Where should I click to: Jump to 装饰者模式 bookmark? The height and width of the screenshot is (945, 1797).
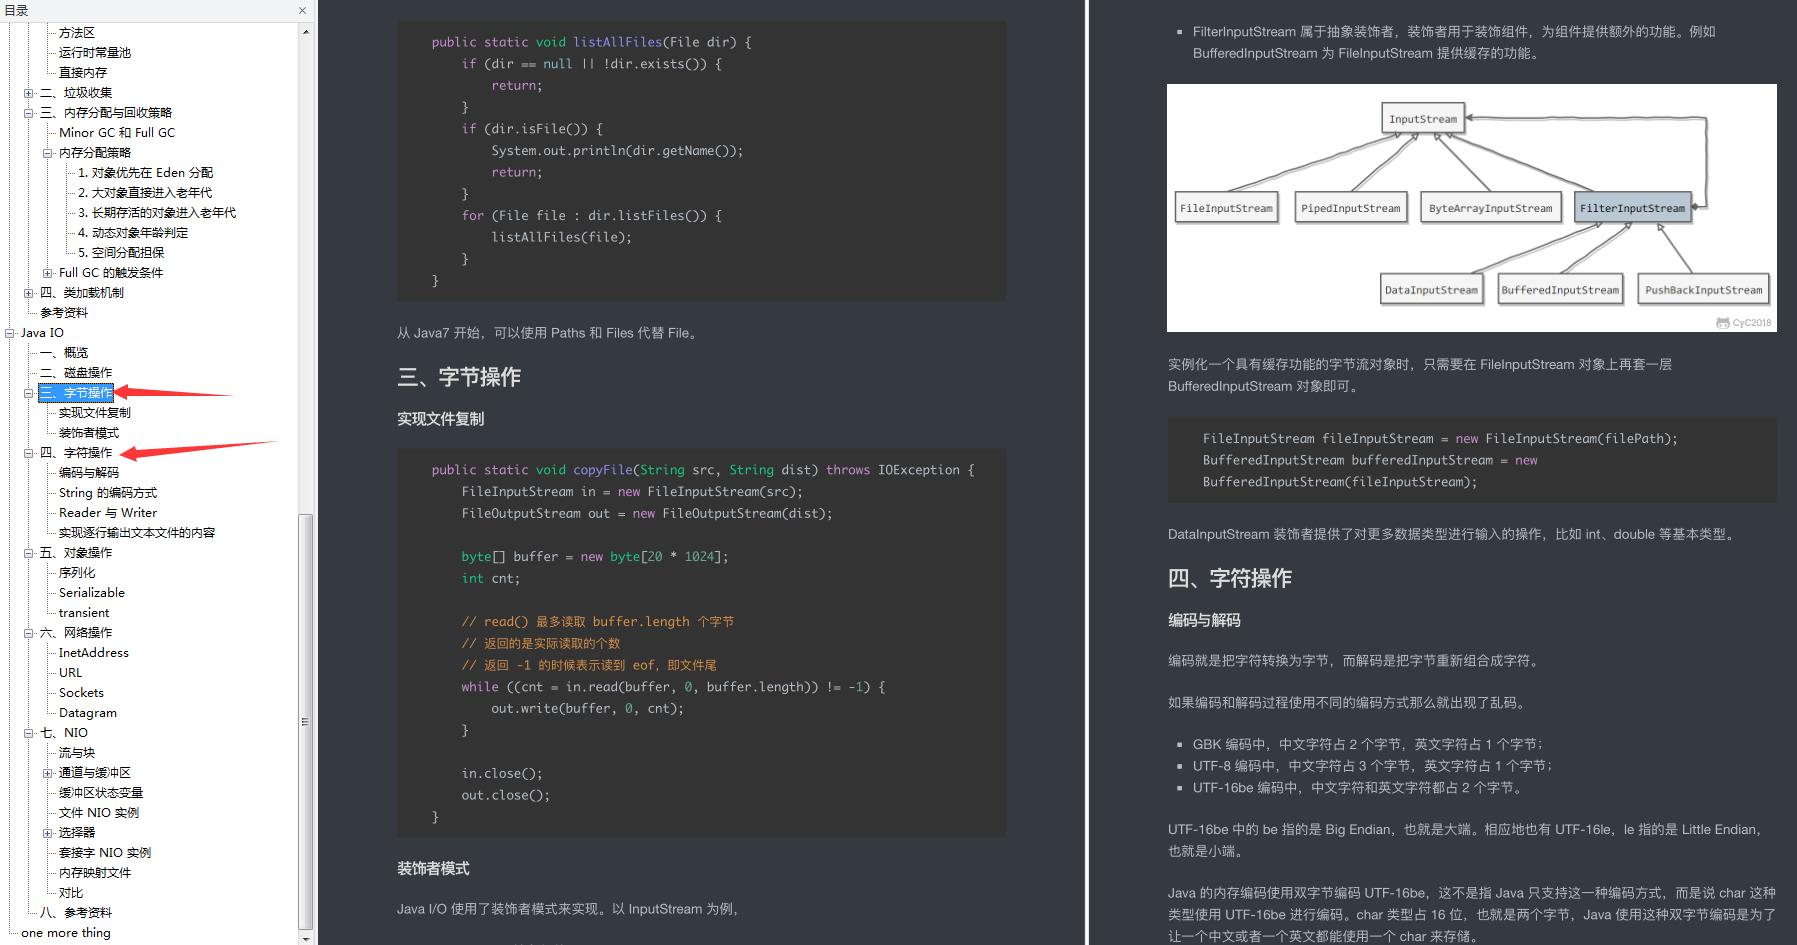click(x=89, y=433)
